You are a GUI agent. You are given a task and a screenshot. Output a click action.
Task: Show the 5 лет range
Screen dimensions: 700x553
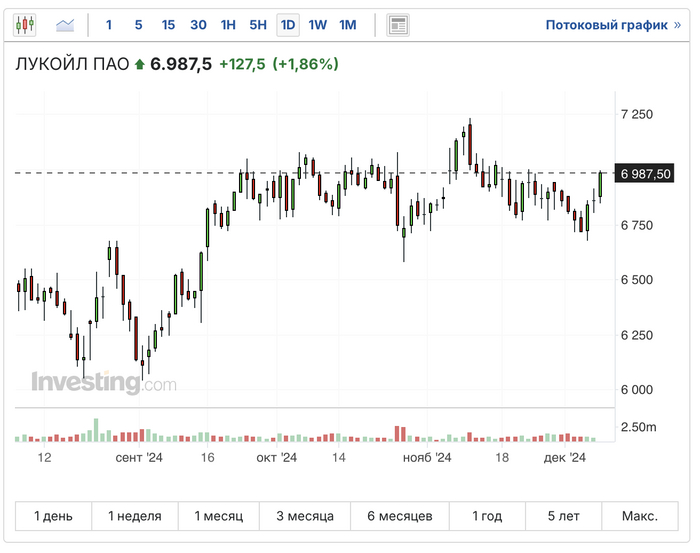click(563, 516)
